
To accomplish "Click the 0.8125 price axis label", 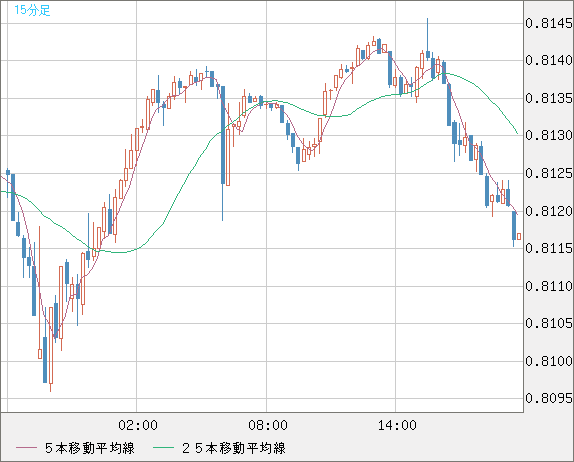I will pyautogui.click(x=549, y=173).
